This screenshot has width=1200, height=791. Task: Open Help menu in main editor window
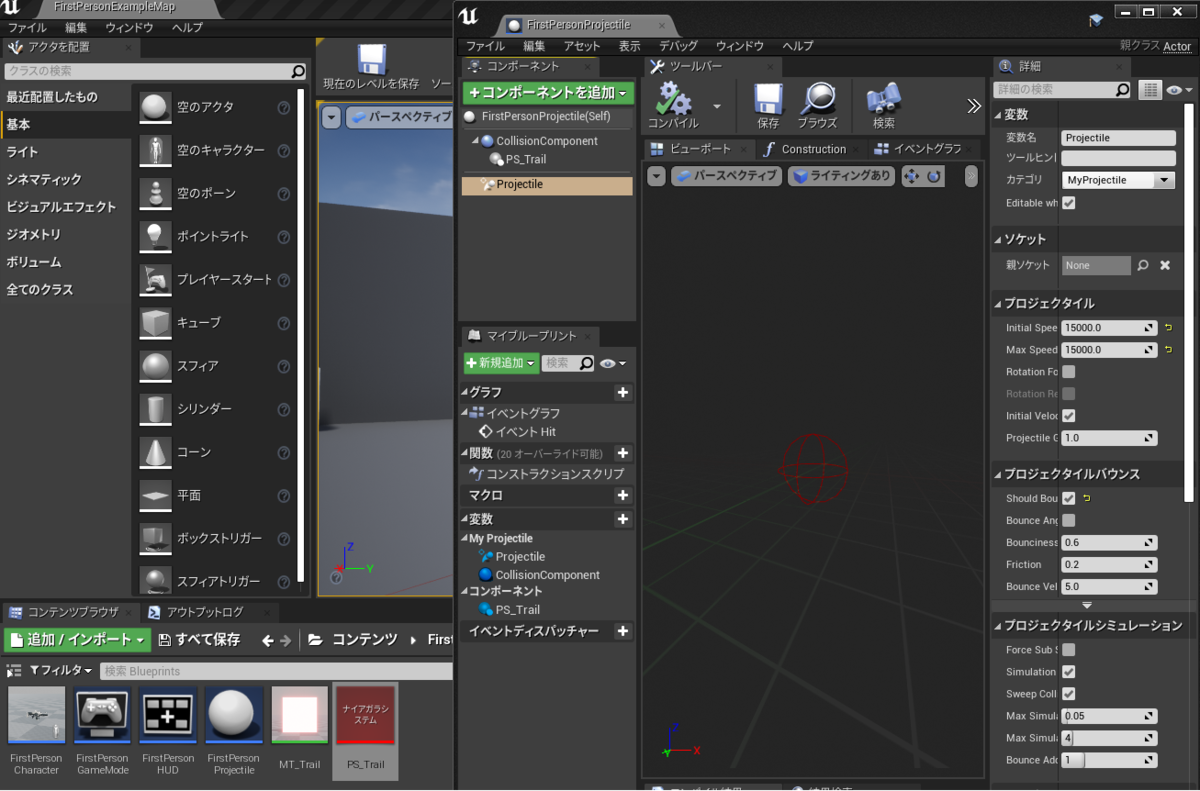pyautogui.click(x=187, y=28)
